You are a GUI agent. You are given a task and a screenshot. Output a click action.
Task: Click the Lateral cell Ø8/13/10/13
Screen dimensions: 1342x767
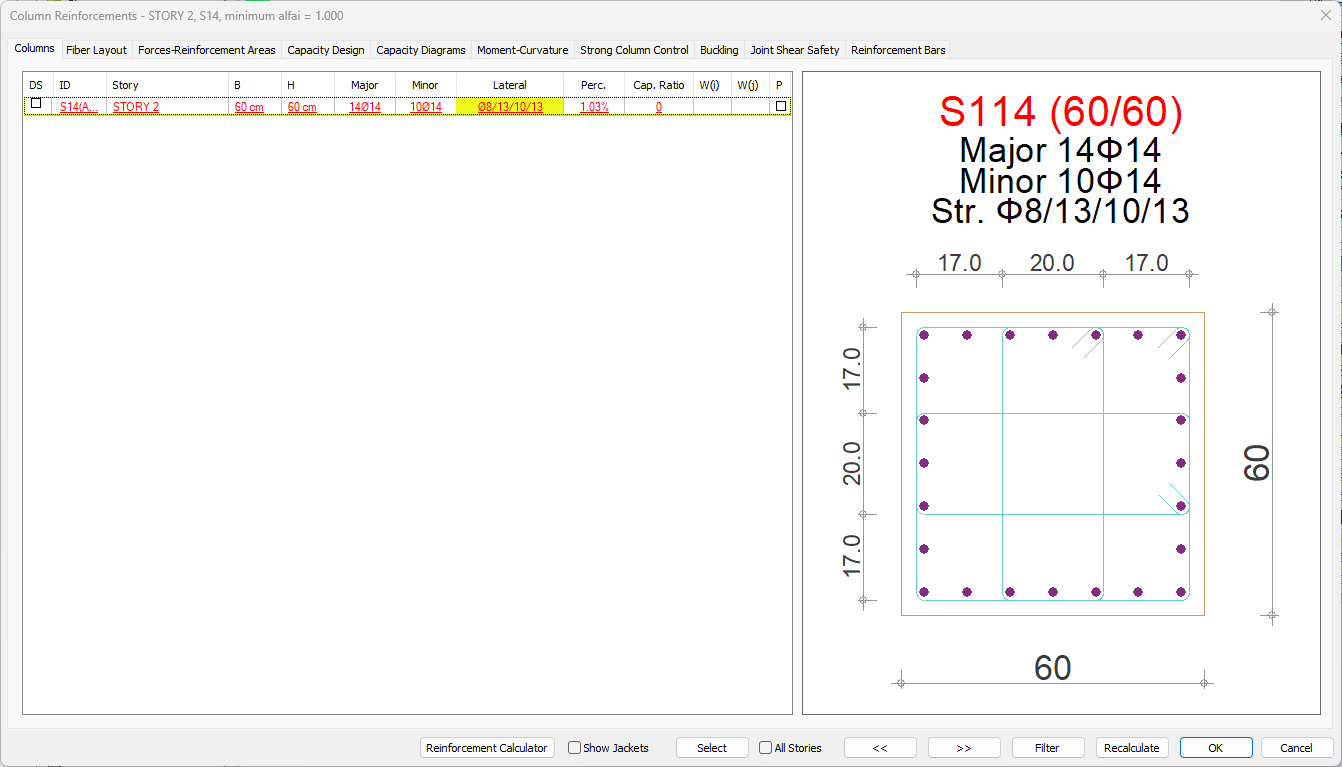click(x=510, y=107)
